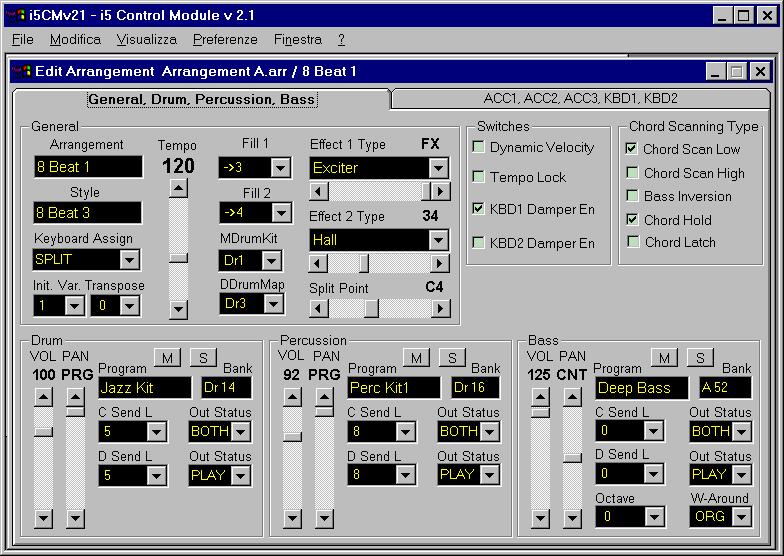This screenshot has width=784, height=556.
Task: Toggle the Tempo Lock switch
Action: (x=479, y=177)
